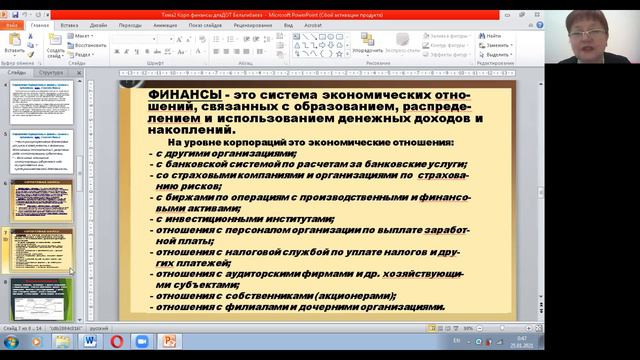The height and width of the screenshot is (360, 640).
Task: Click the zoom in plus button
Action: (x=529, y=328)
